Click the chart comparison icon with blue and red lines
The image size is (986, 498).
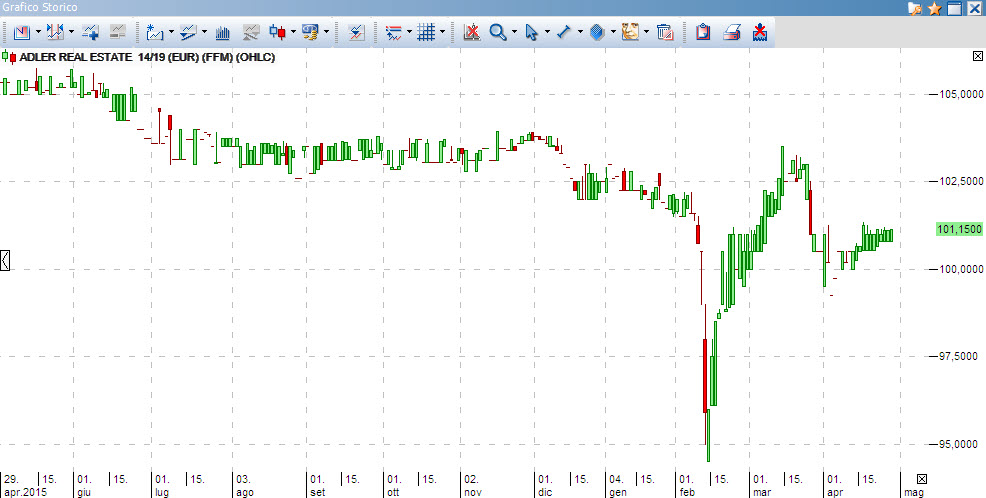[357, 32]
